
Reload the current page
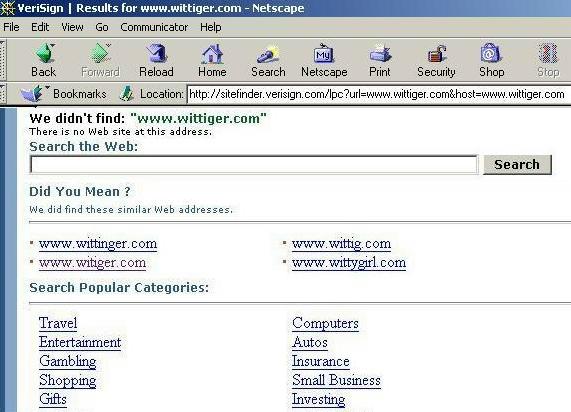(x=157, y=54)
